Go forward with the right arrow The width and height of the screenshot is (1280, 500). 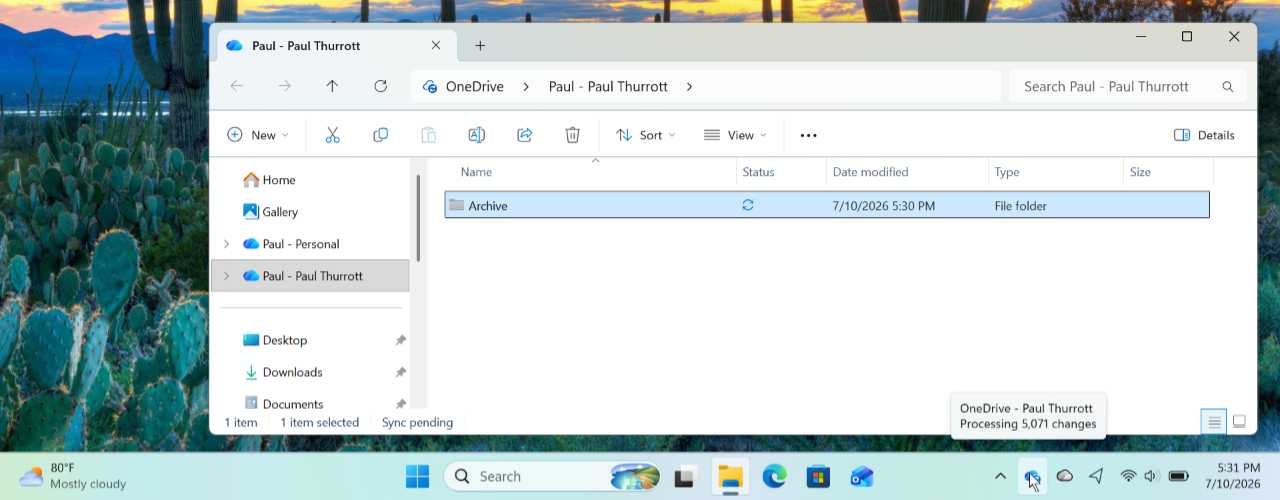click(x=285, y=86)
